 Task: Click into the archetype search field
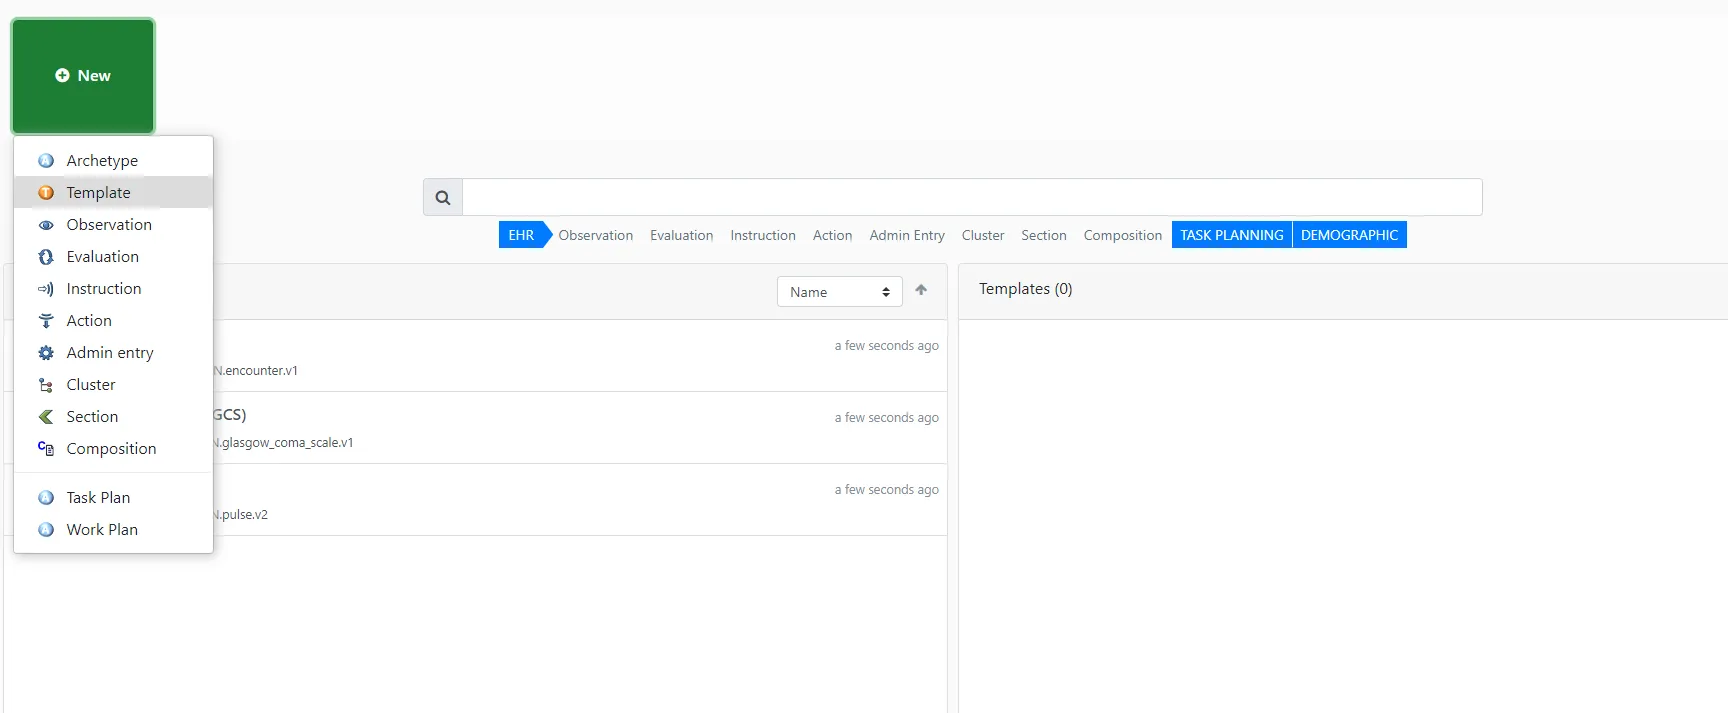[x=971, y=198]
